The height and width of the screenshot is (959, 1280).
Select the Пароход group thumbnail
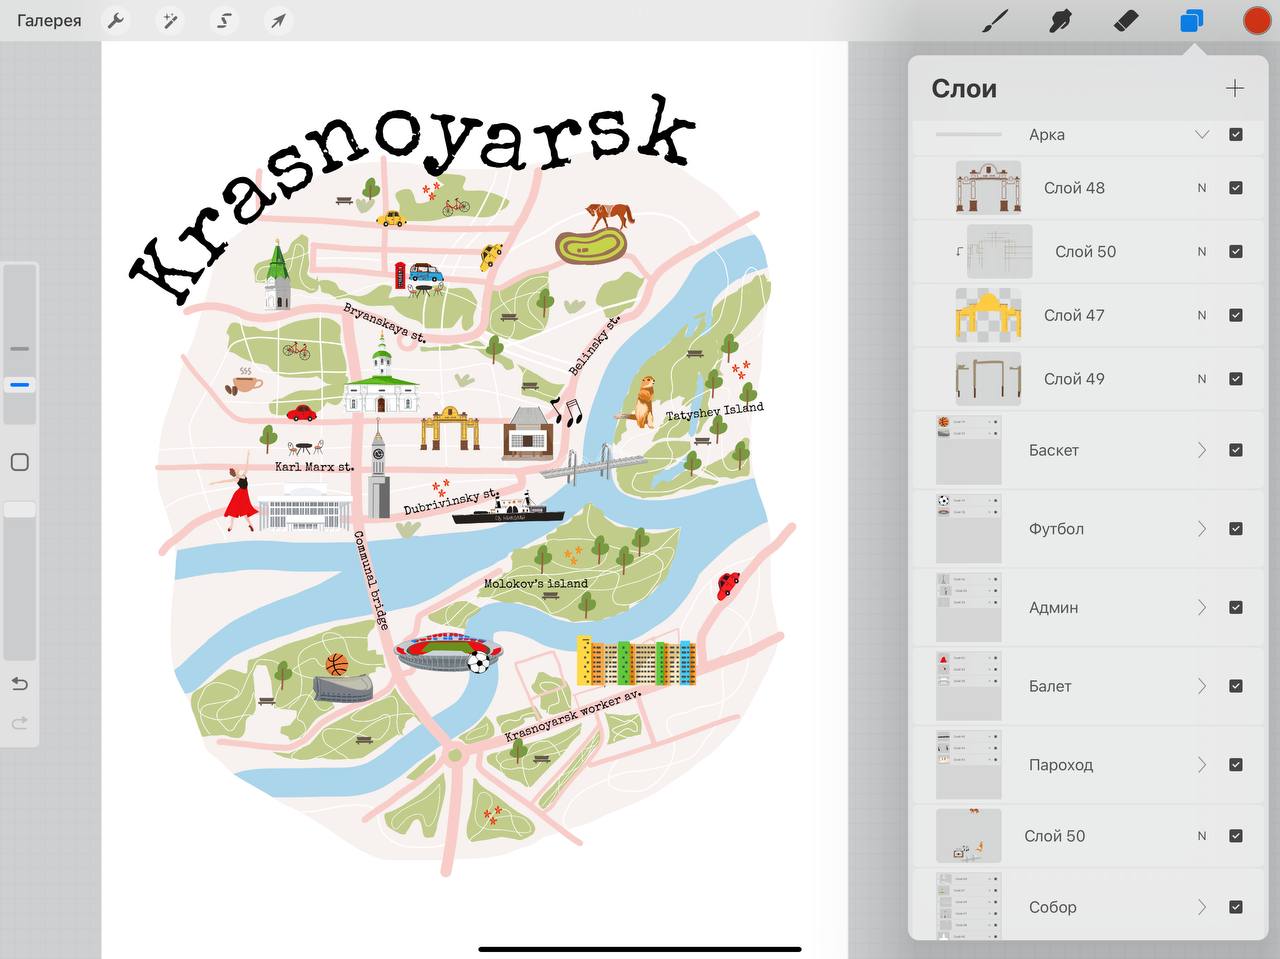click(968, 765)
